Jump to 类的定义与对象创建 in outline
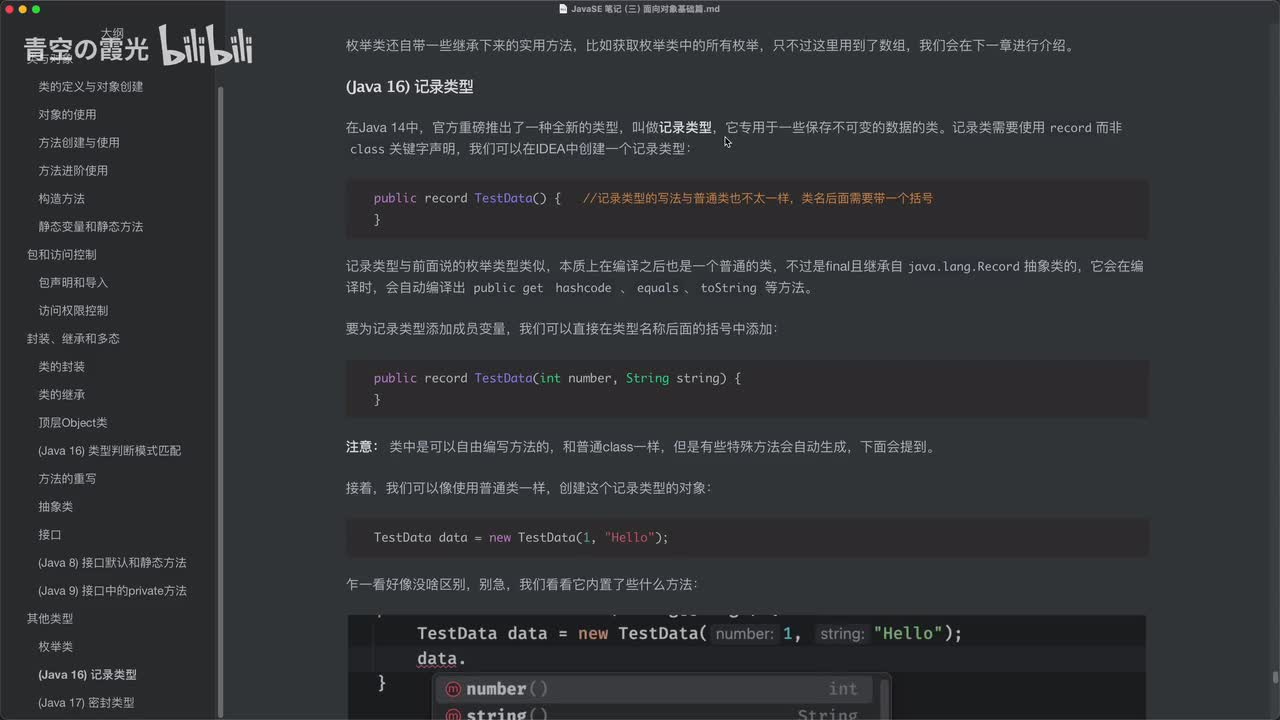The width and height of the screenshot is (1280, 720). coord(91,87)
